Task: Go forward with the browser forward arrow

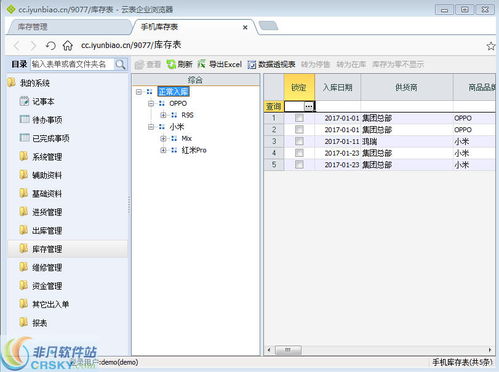Action: [x=33, y=46]
